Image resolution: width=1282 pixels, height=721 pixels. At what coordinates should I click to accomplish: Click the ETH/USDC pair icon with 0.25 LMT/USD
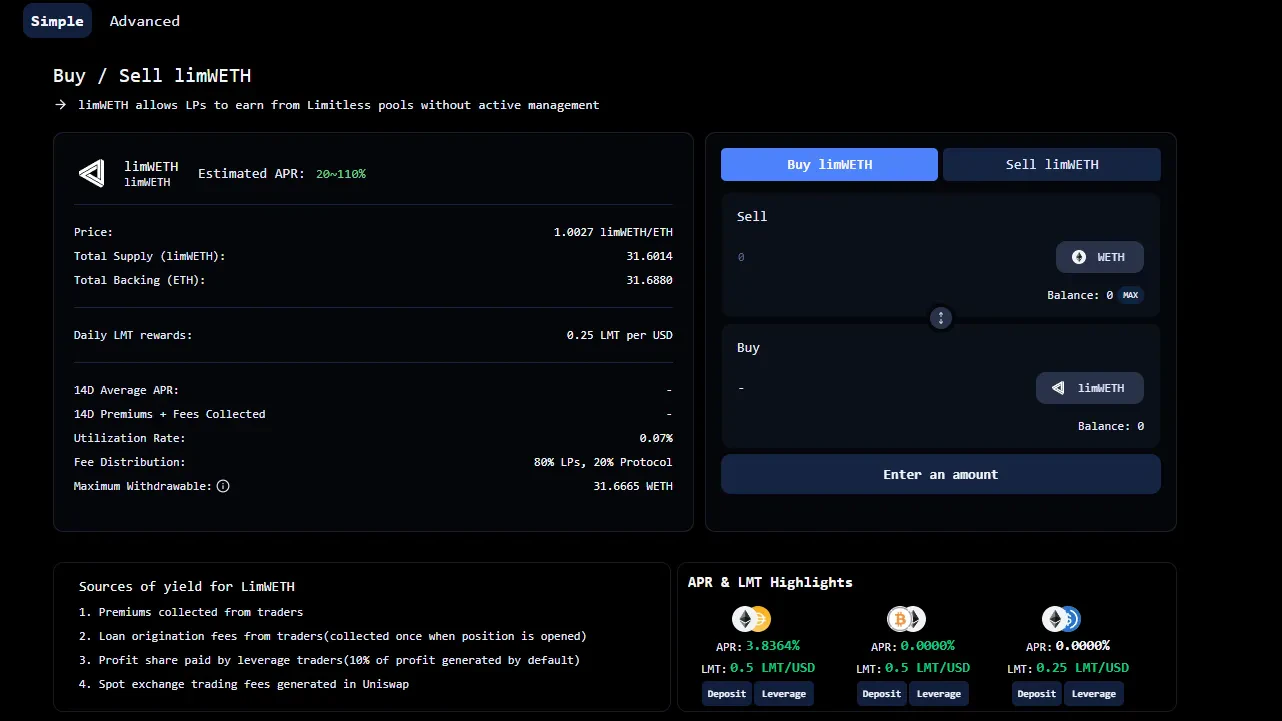coord(1062,619)
